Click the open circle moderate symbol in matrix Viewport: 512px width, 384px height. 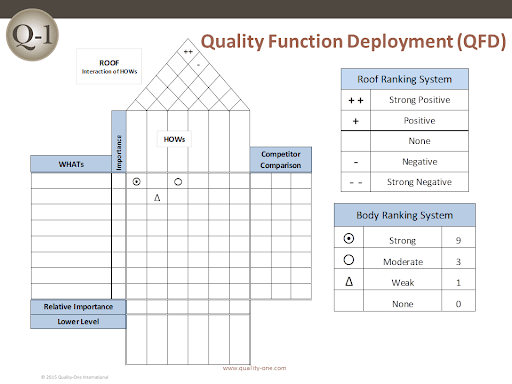[178, 182]
